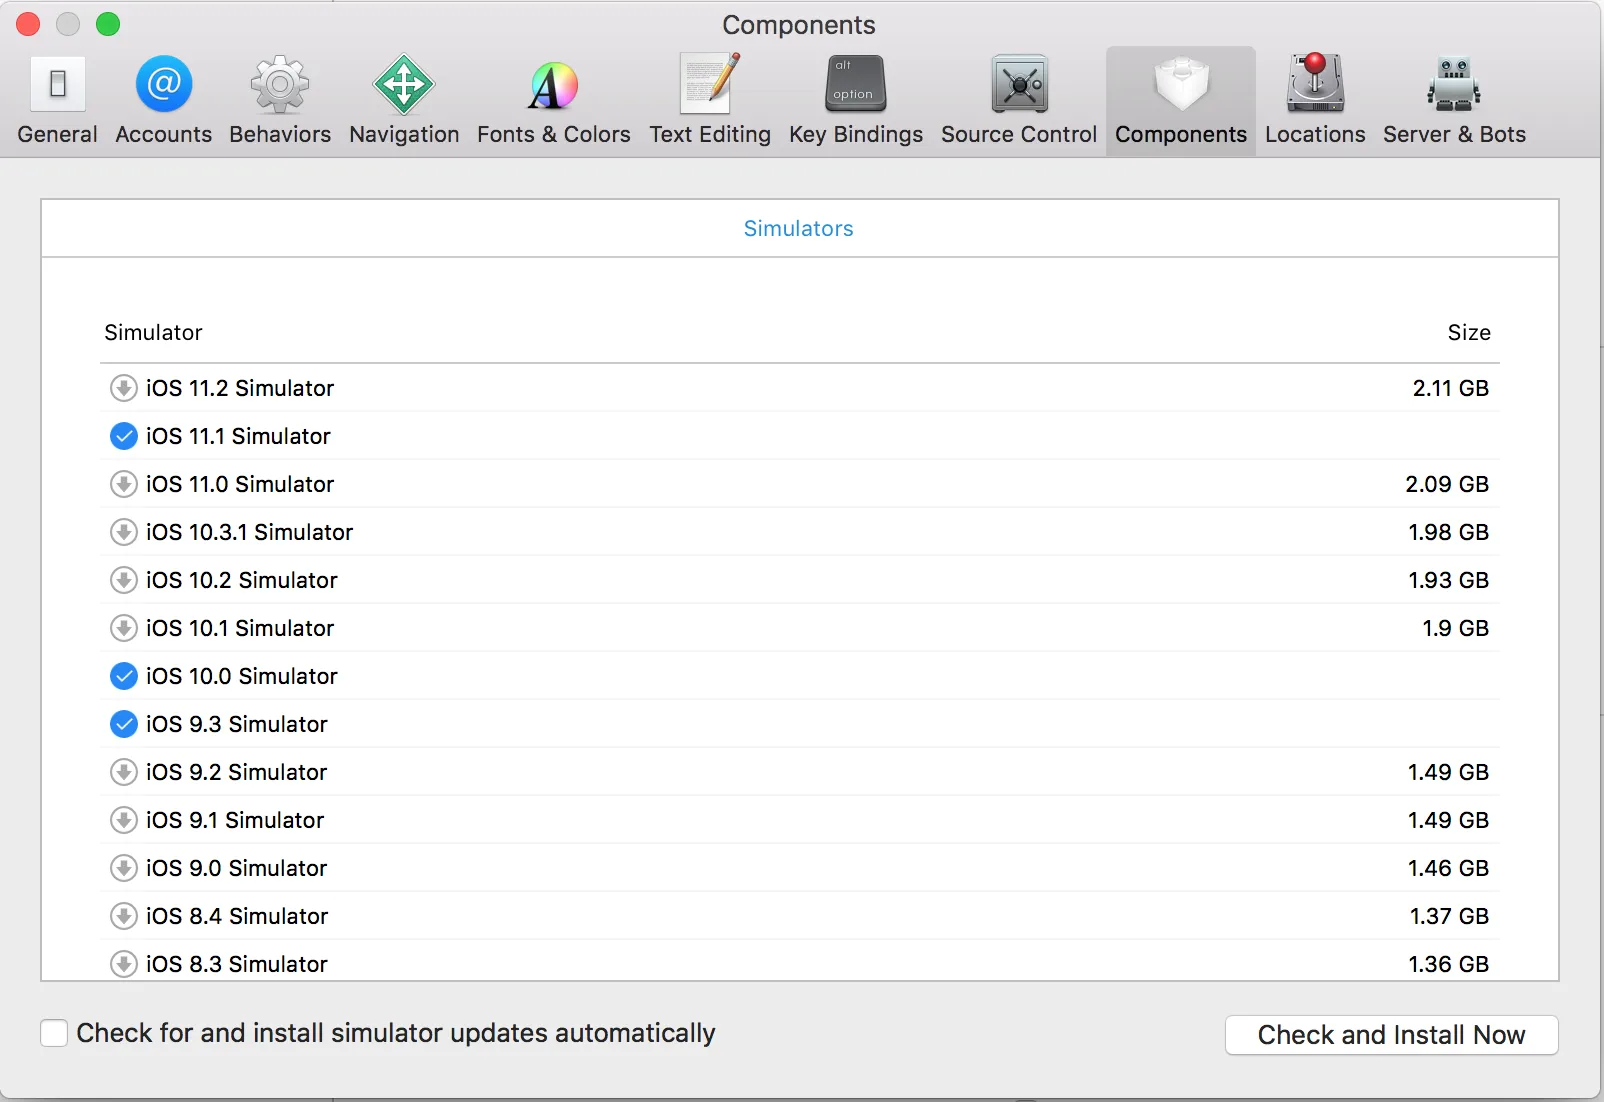Select the iOS 9.3 Simulator row label
Image resolution: width=1604 pixels, height=1102 pixels.
(237, 724)
